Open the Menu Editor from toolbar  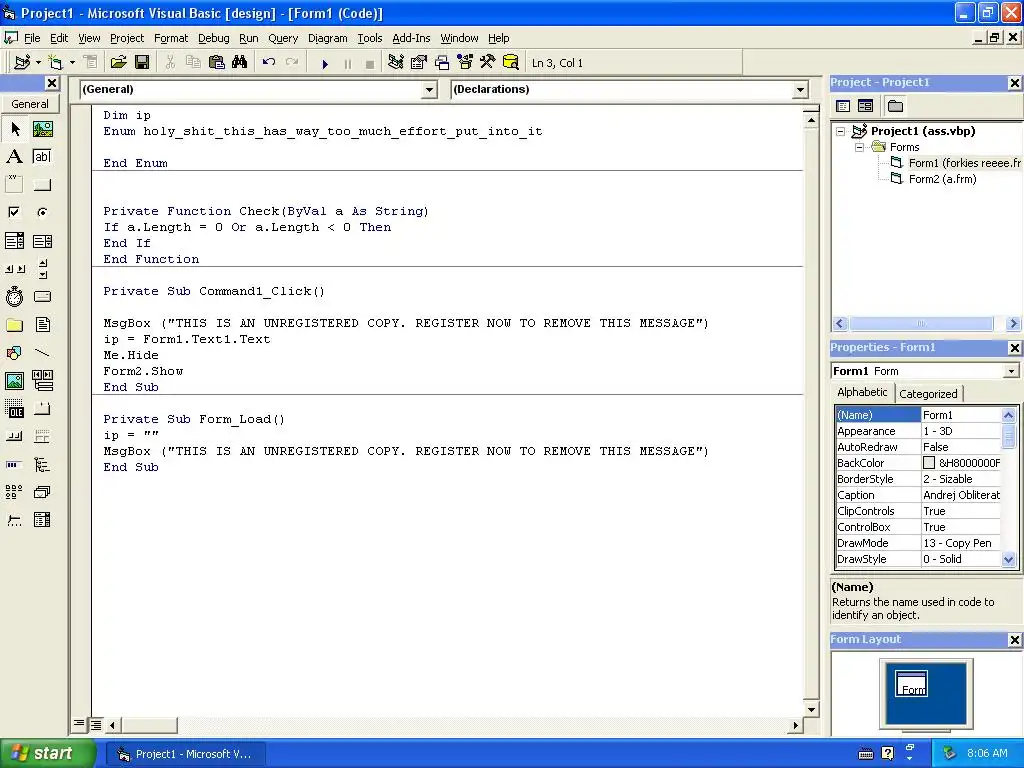pos(90,63)
